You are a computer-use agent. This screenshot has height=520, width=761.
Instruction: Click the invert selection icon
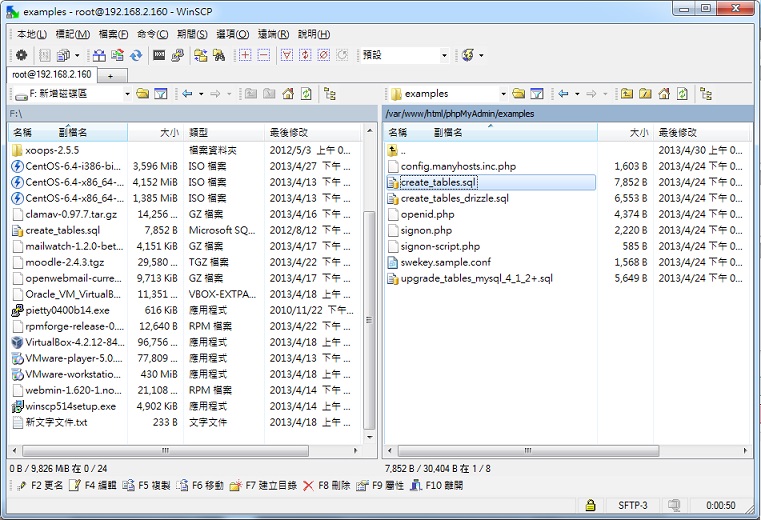click(305, 55)
